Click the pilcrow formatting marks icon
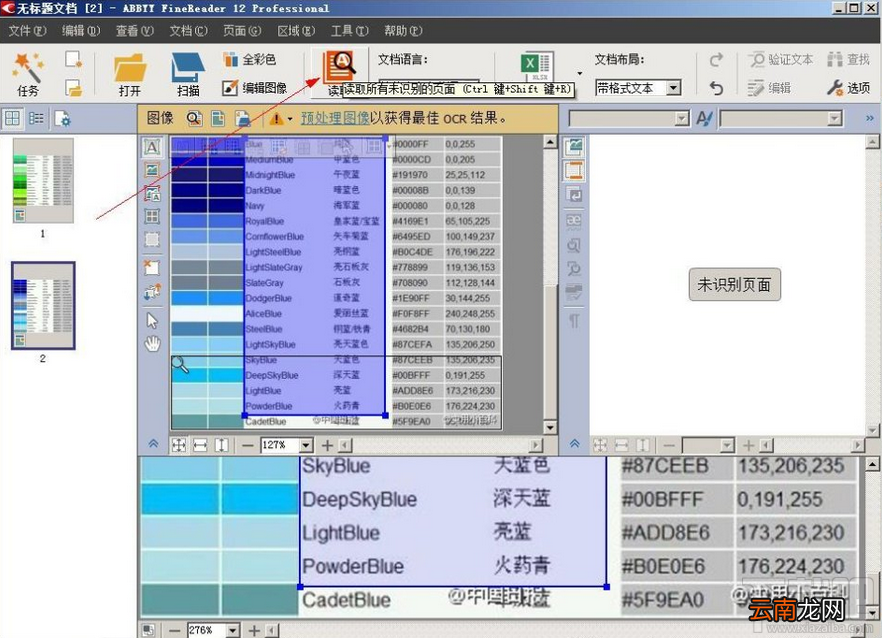 574,321
